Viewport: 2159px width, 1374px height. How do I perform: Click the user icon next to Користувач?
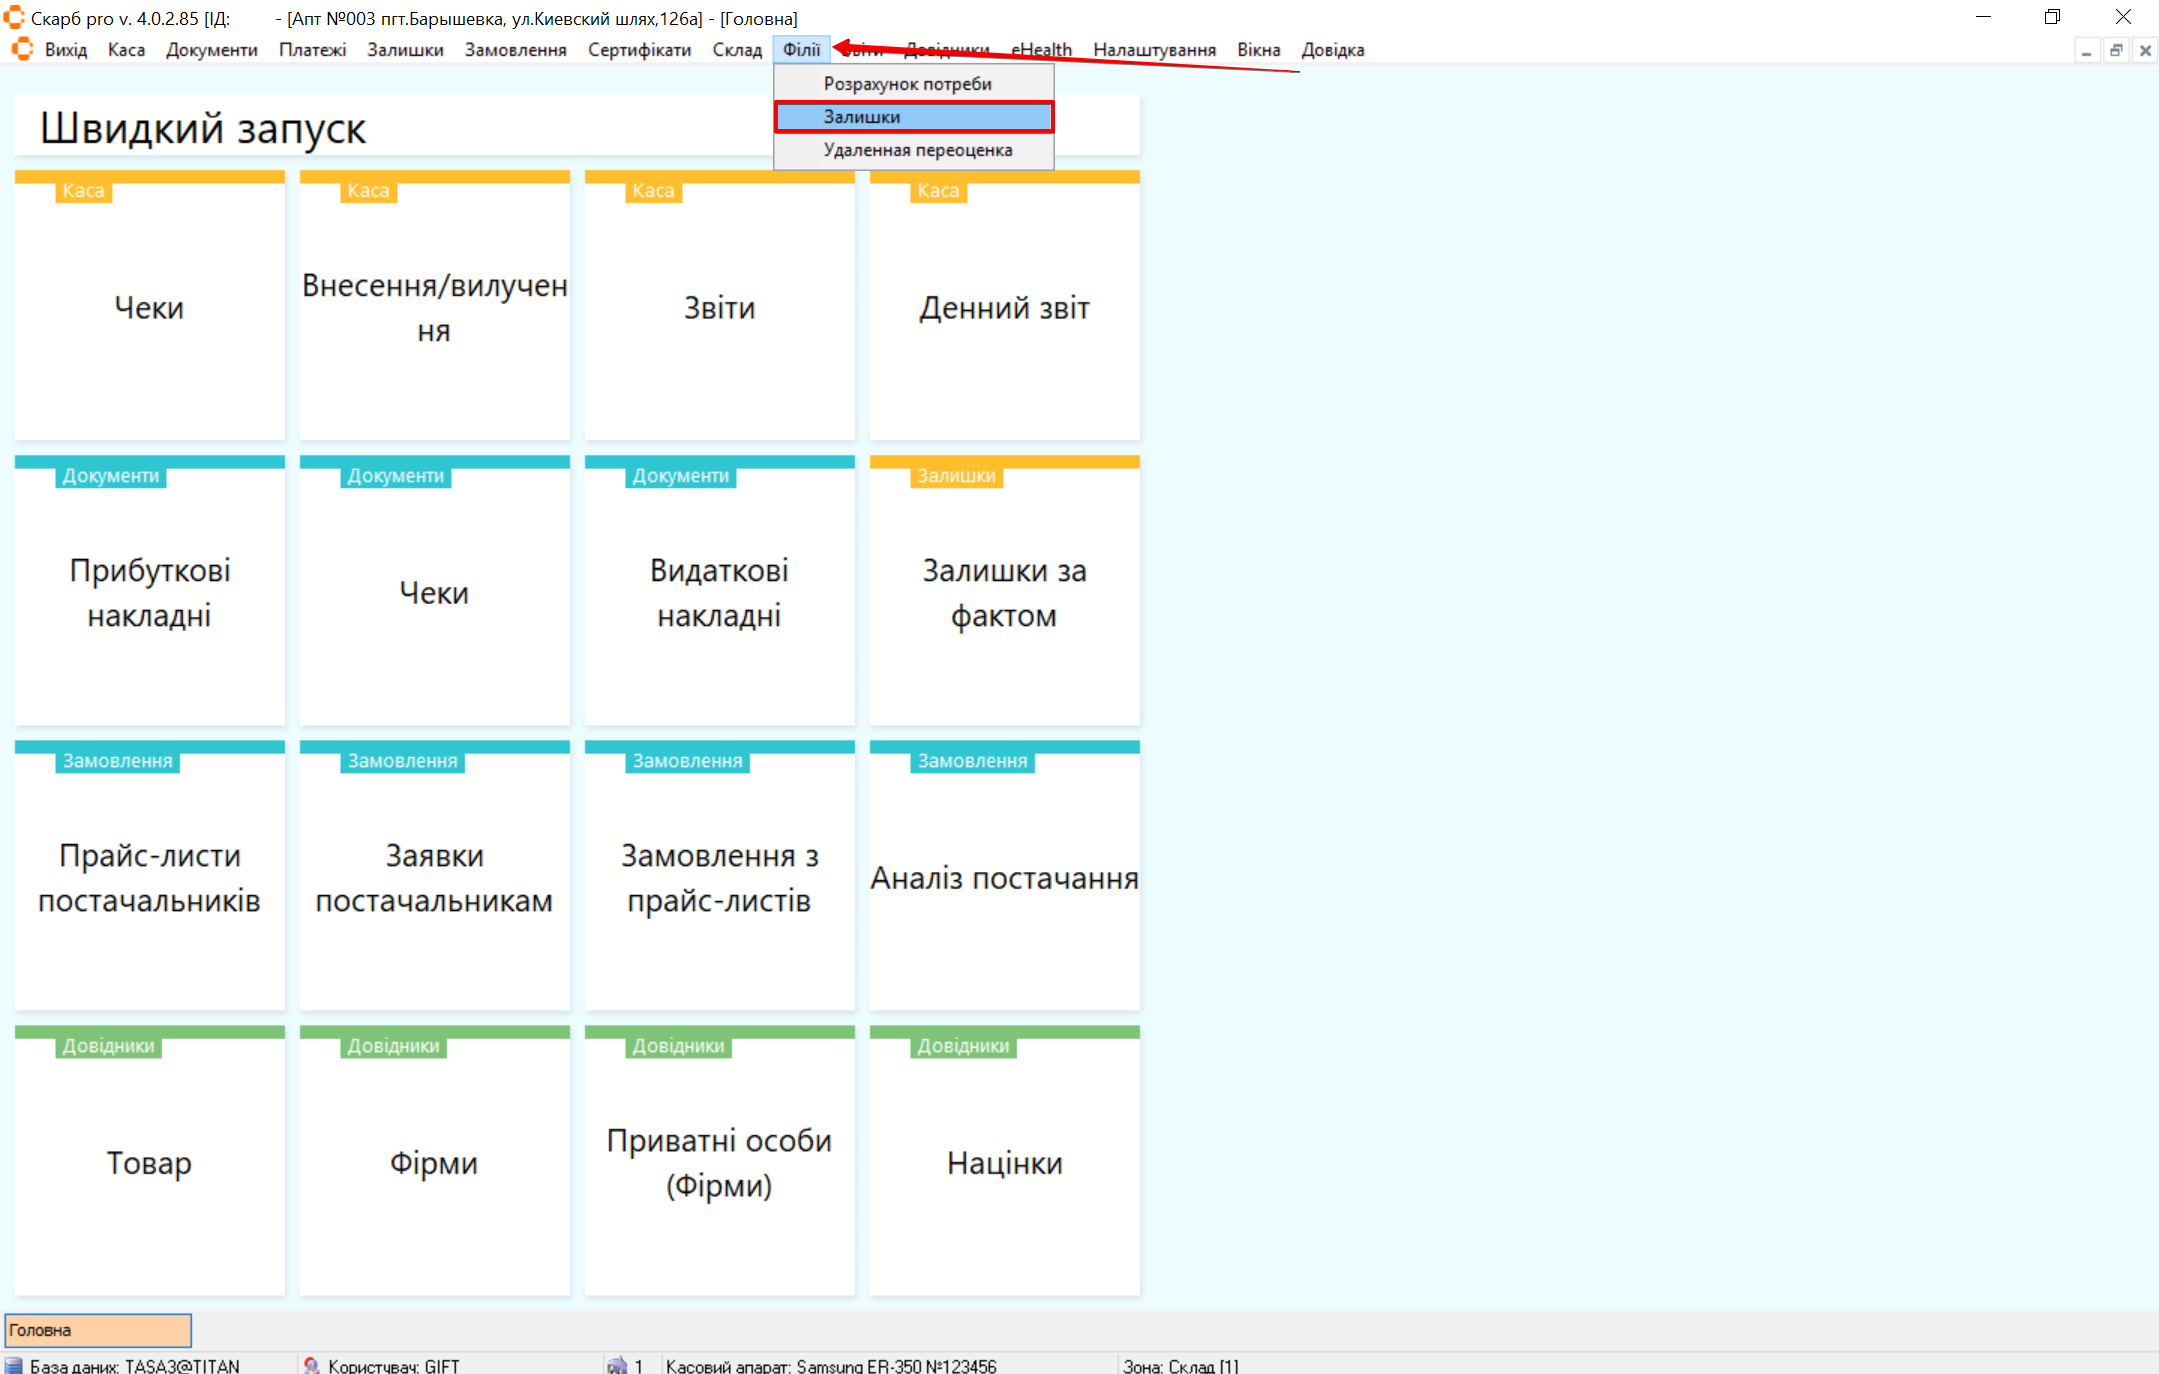[311, 1365]
